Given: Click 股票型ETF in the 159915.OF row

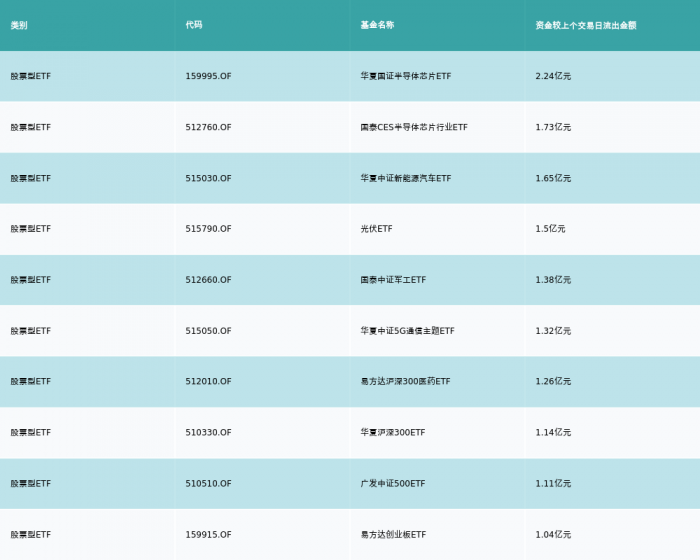Looking at the screenshot, I should click(31, 535).
